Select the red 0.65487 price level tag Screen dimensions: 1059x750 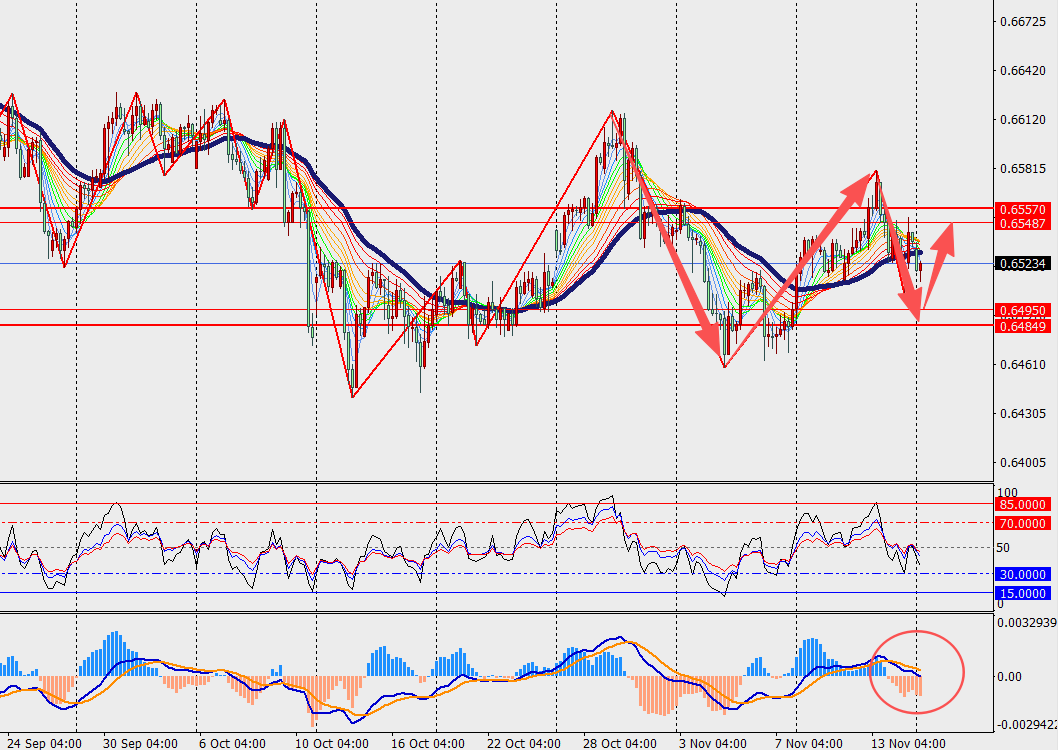(x=1022, y=223)
